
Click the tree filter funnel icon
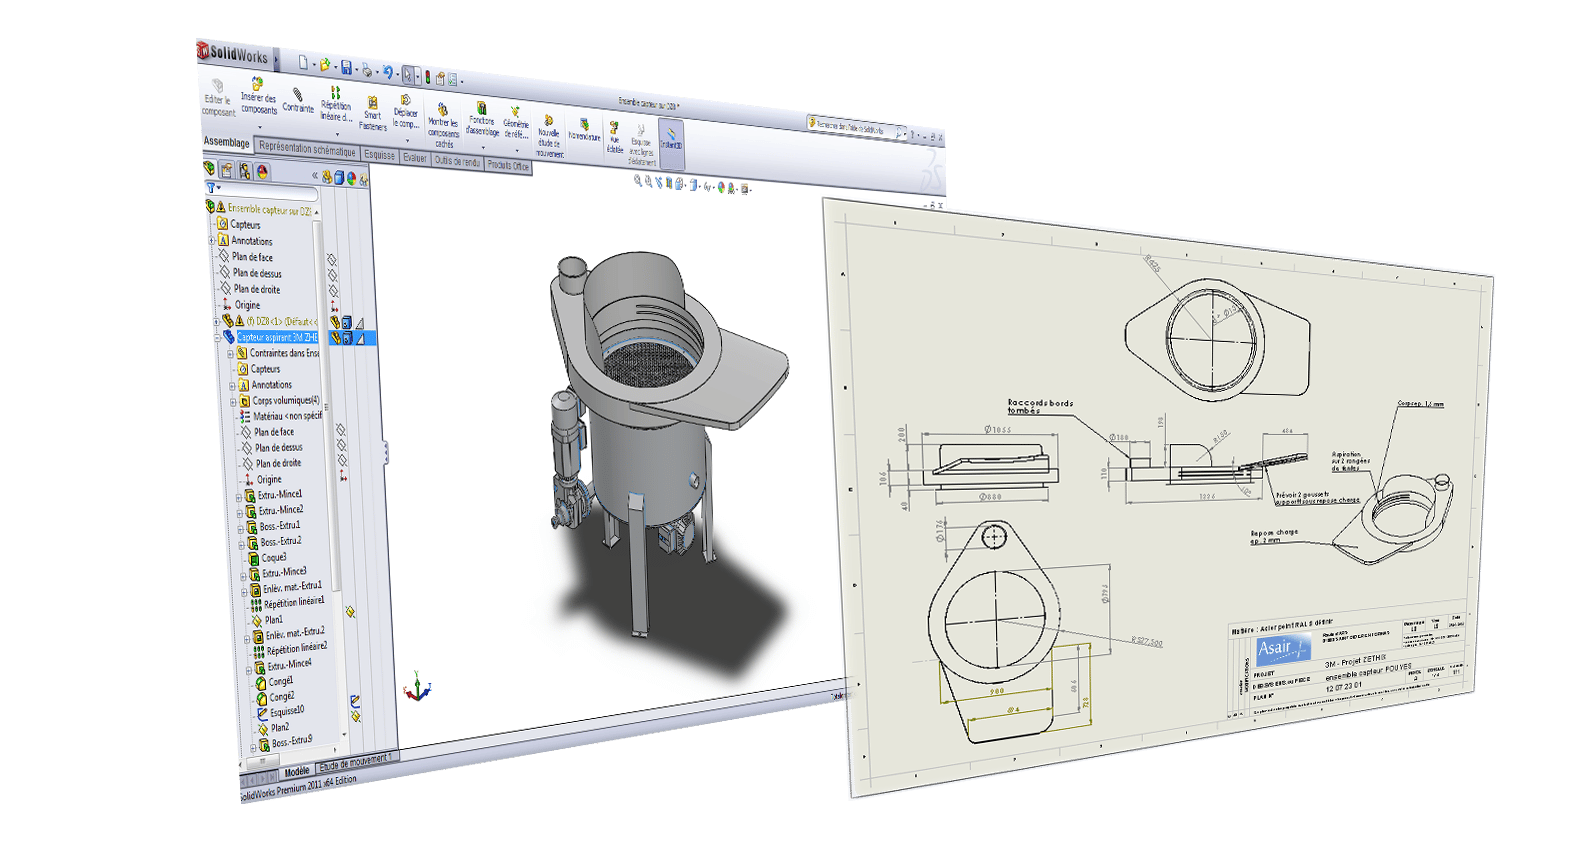pyautogui.click(x=211, y=187)
